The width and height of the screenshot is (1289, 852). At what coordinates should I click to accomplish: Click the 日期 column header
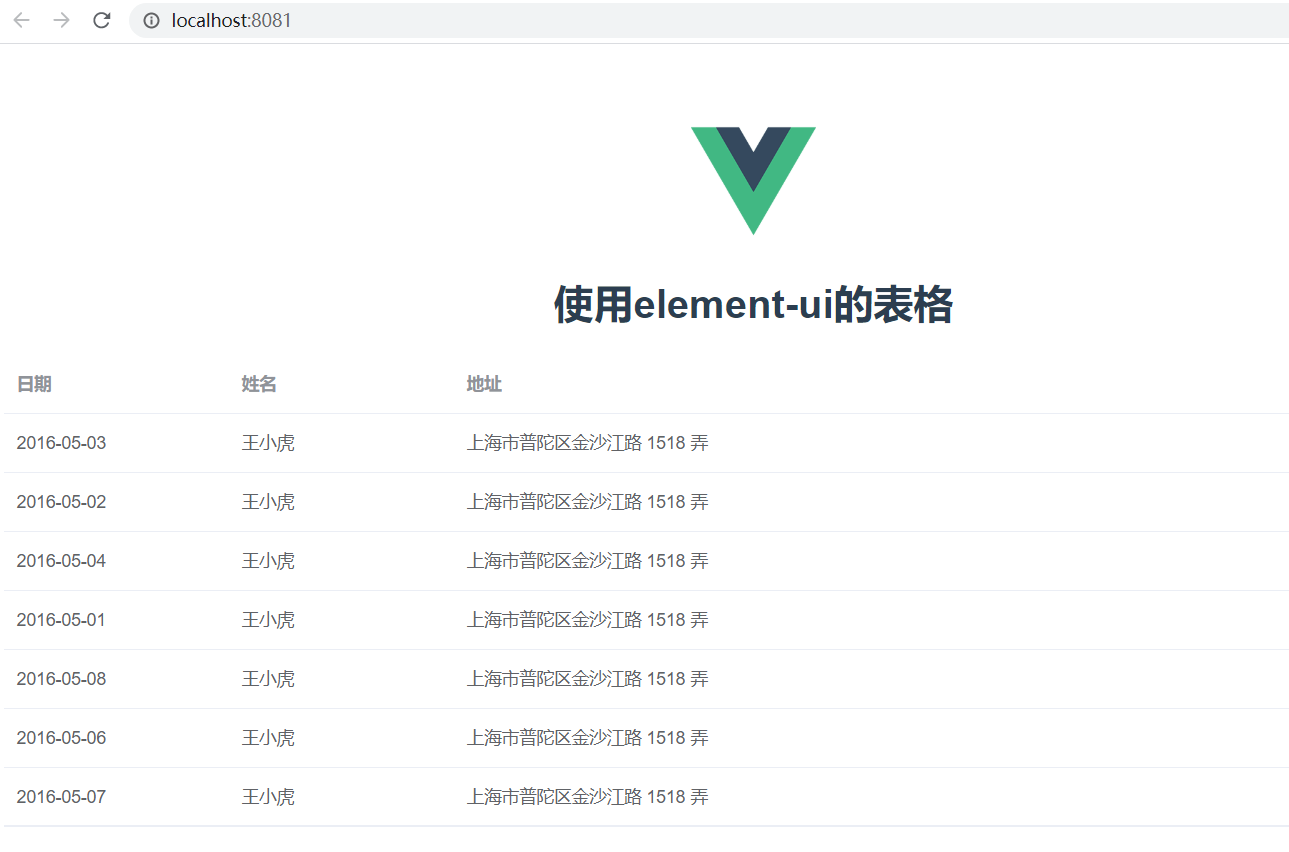34,384
